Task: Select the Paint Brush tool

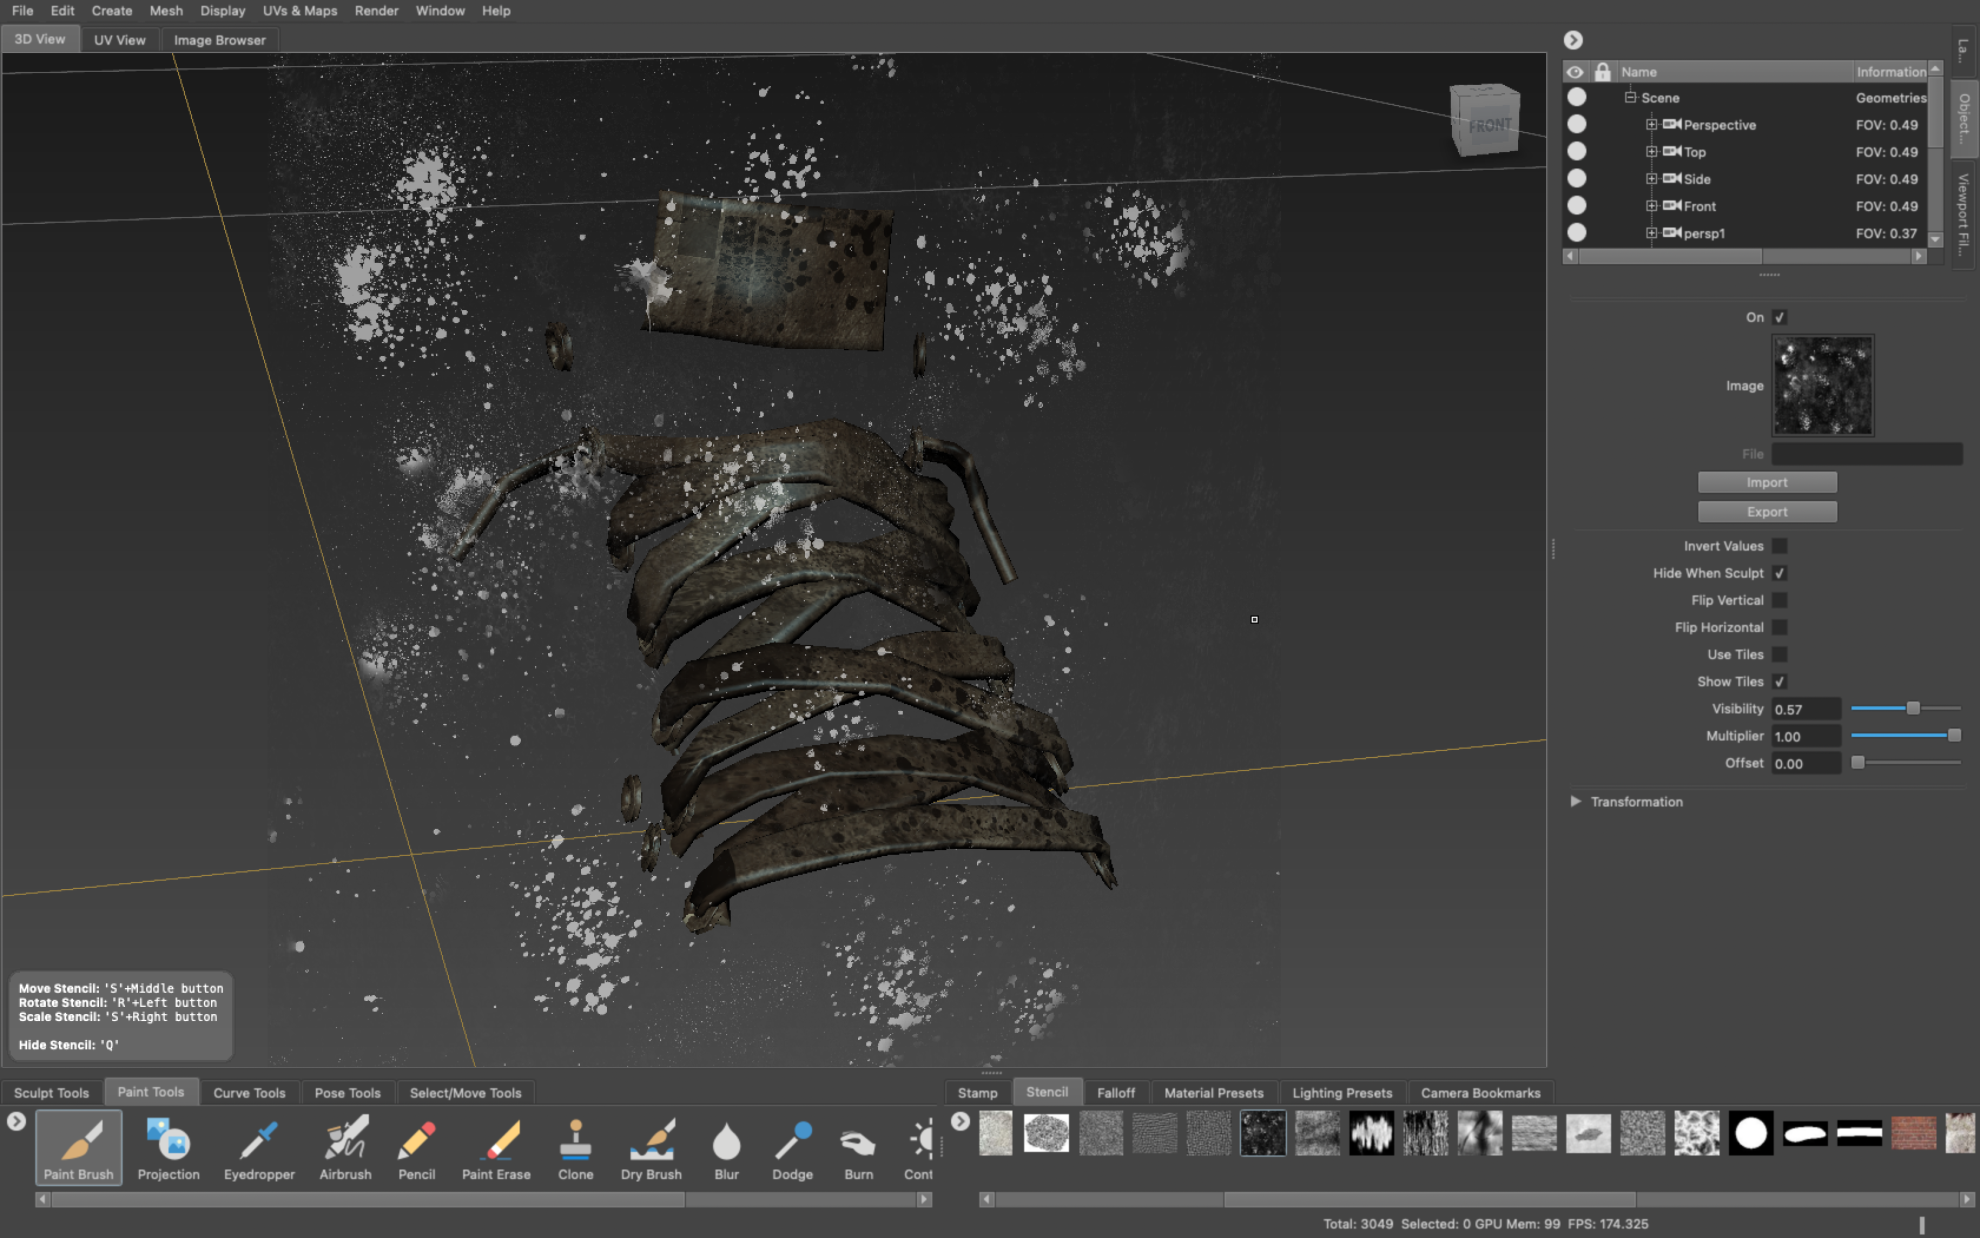Action: click(x=78, y=1148)
